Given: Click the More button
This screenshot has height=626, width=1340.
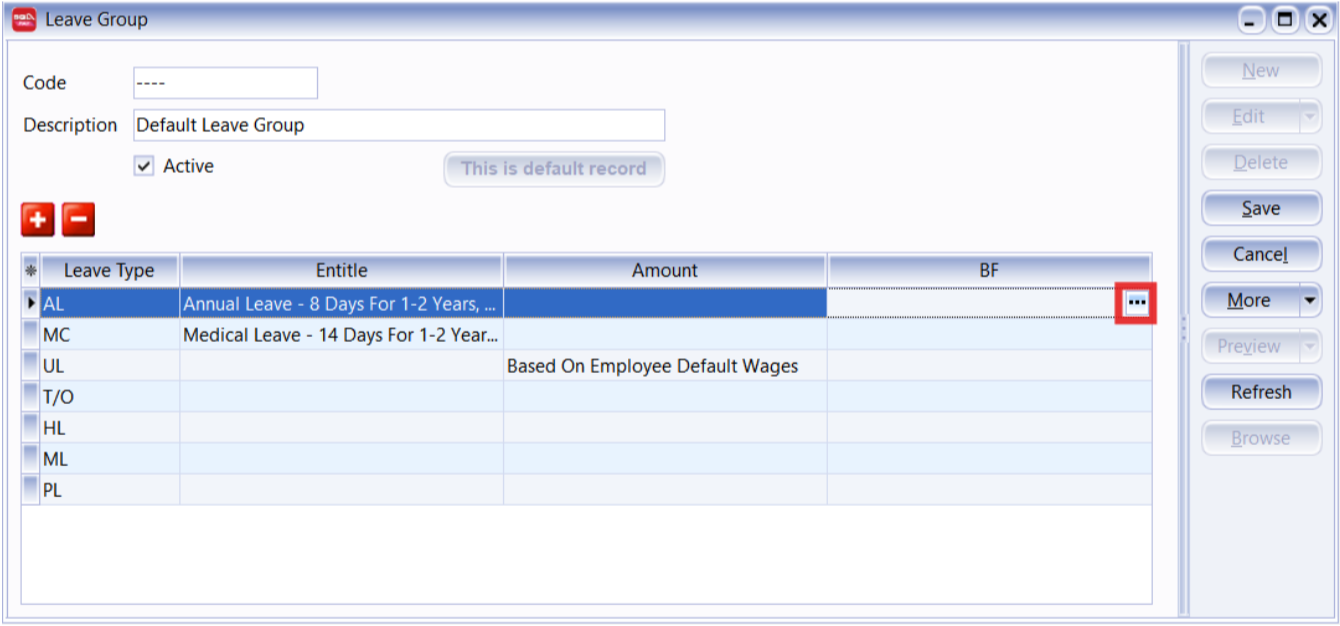Looking at the screenshot, I should (1250, 300).
